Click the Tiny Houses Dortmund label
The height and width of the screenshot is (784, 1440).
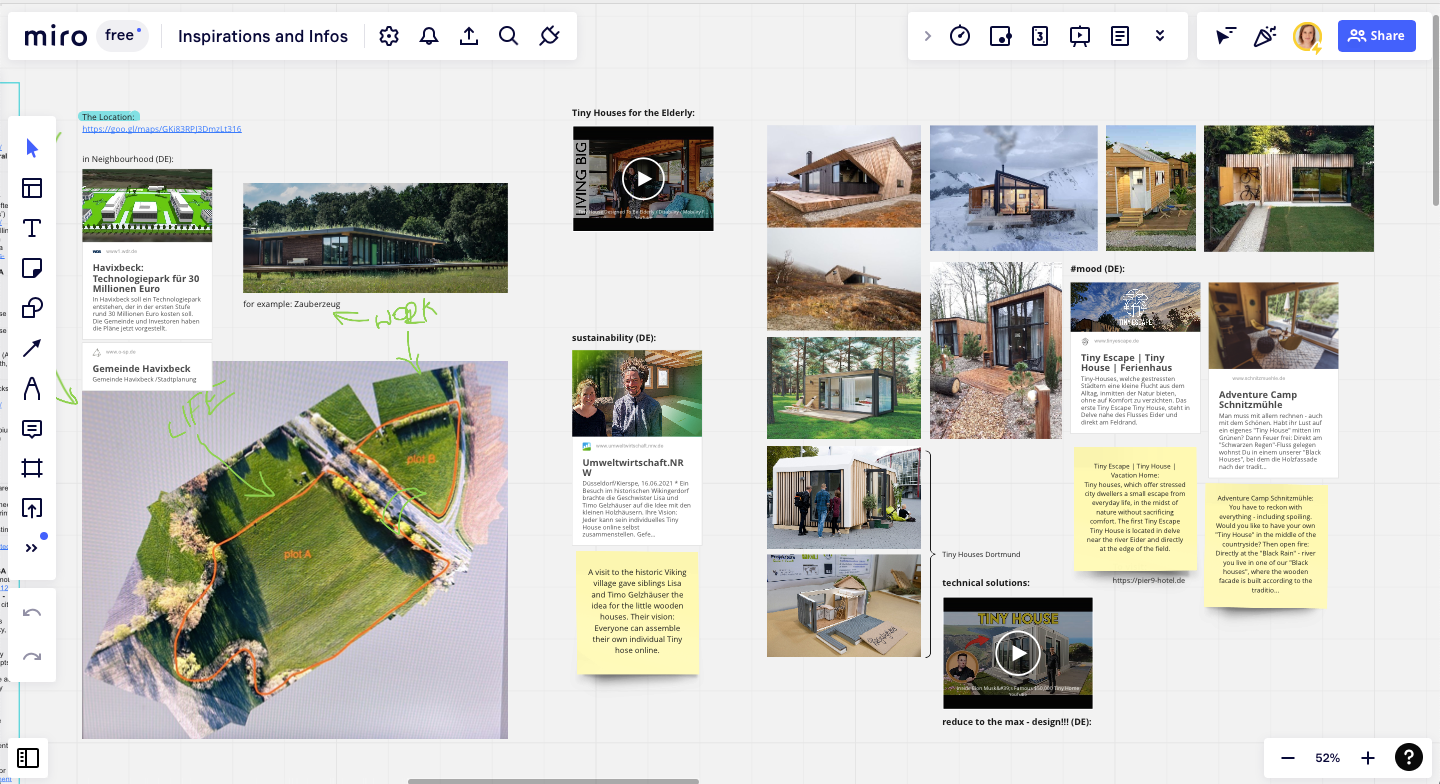(x=981, y=554)
